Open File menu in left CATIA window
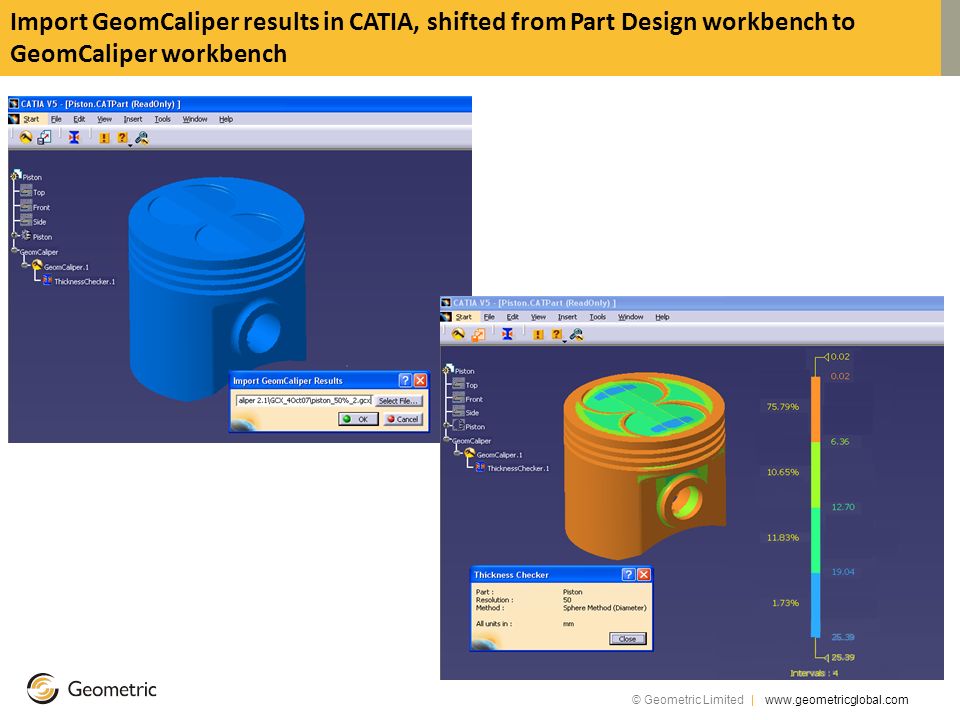The width and height of the screenshot is (960, 720). pyautogui.click(x=56, y=119)
